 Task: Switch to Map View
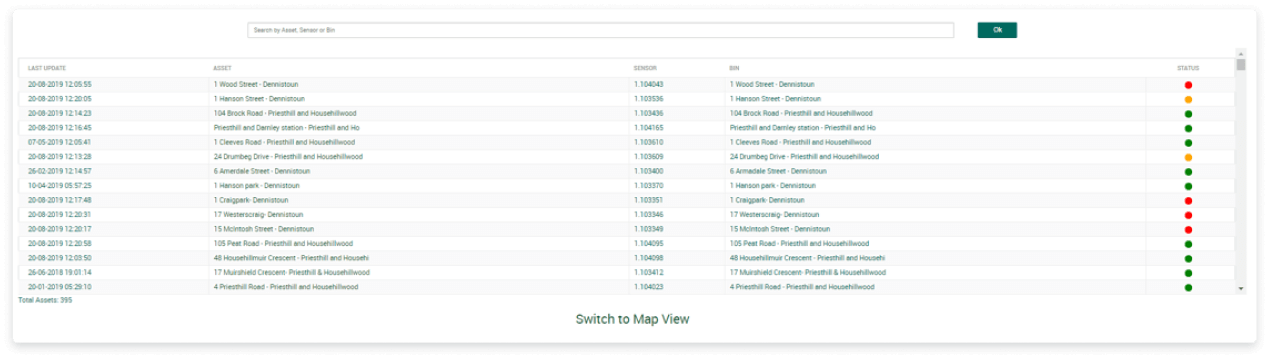632,319
